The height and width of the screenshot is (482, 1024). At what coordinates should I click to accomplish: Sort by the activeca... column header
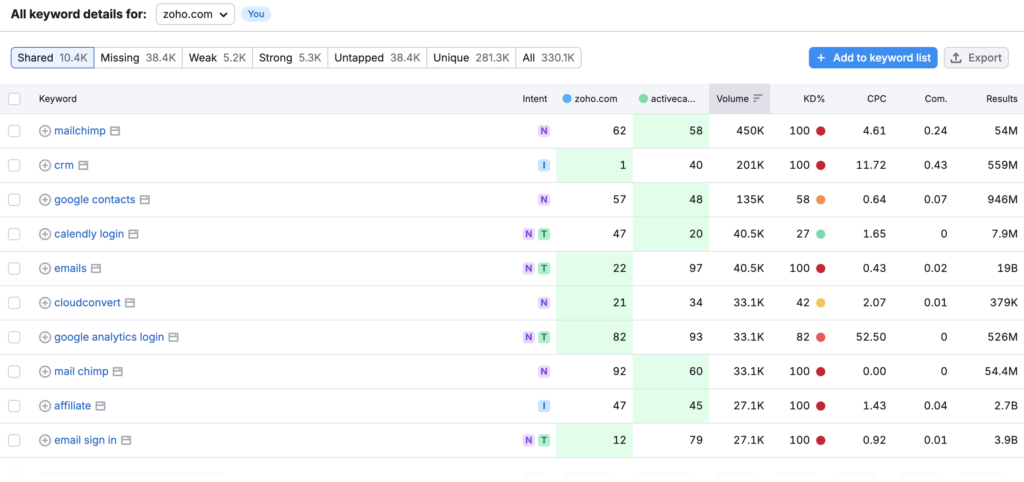(x=667, y=99)
